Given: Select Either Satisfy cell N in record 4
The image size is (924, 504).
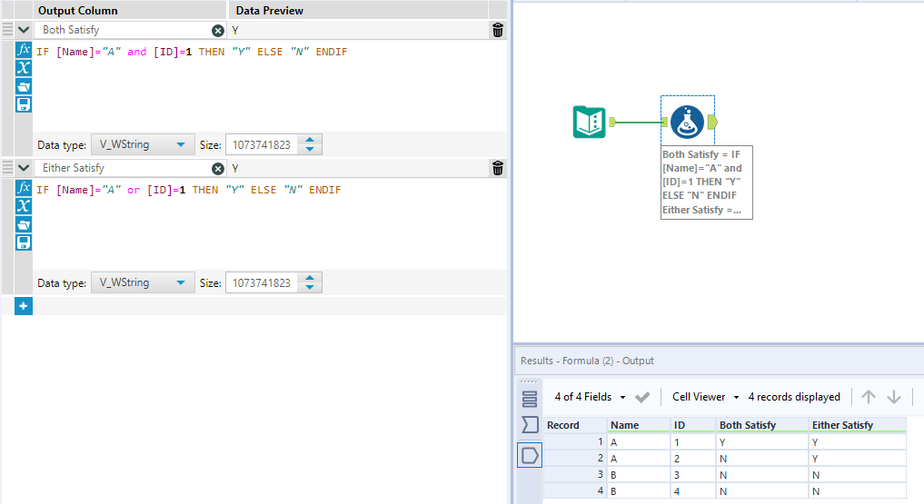Looking at the screenshot, I should (857, 491).
